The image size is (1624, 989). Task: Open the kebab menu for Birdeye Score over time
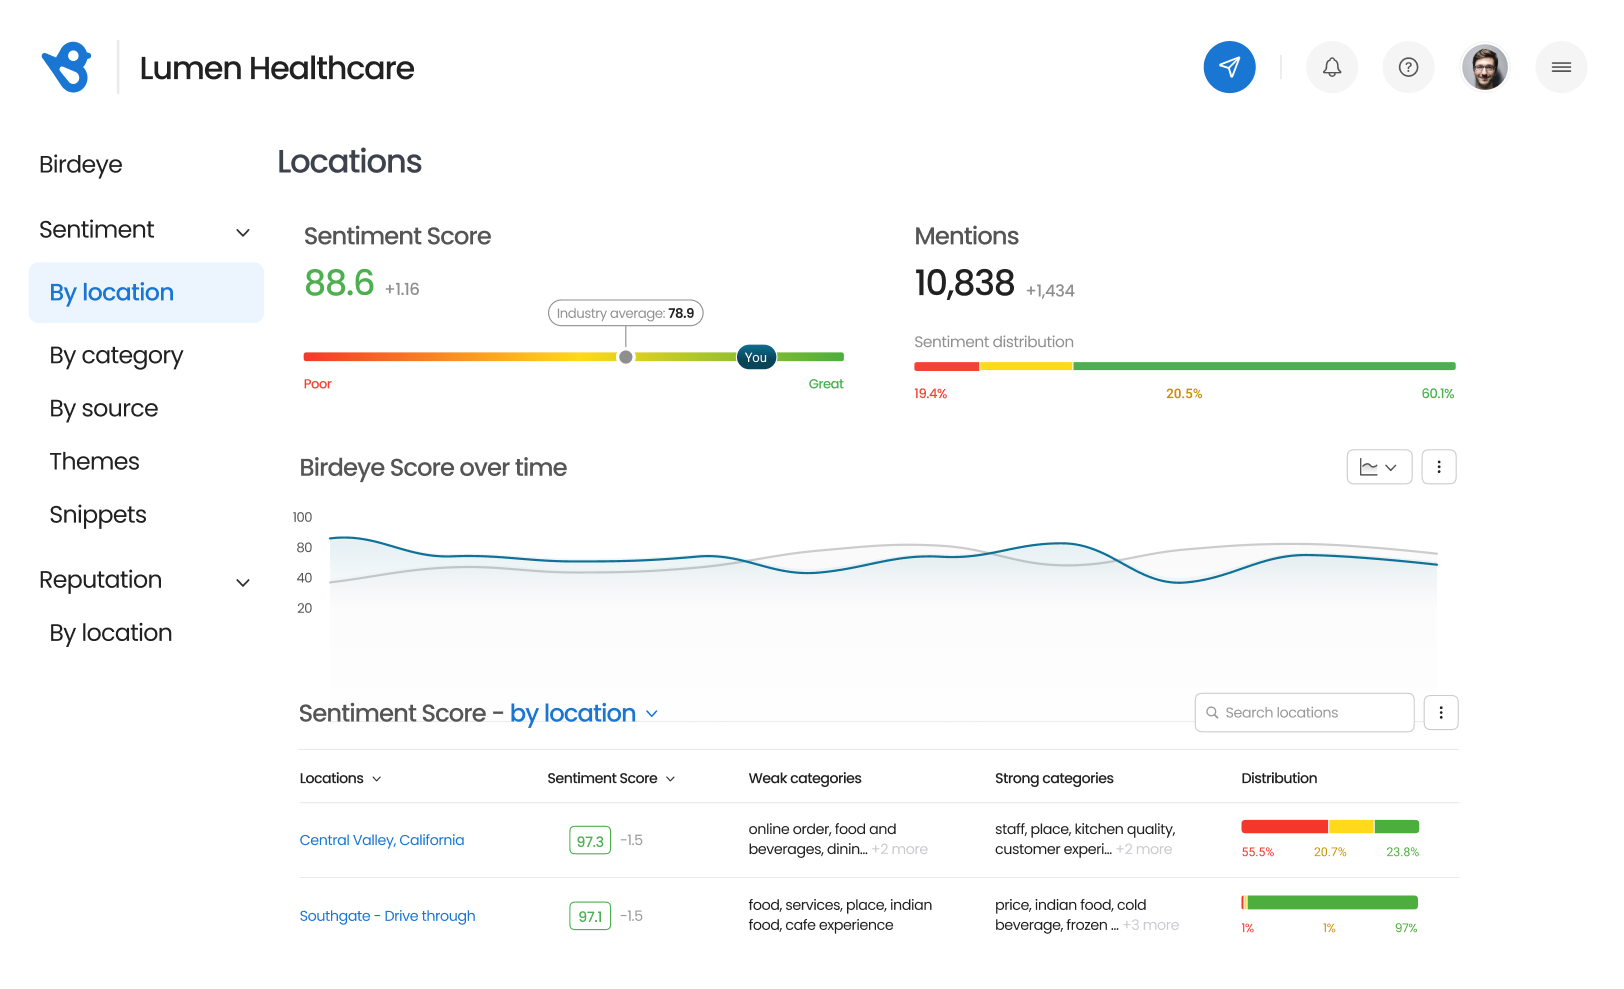tap(1439, 466)
